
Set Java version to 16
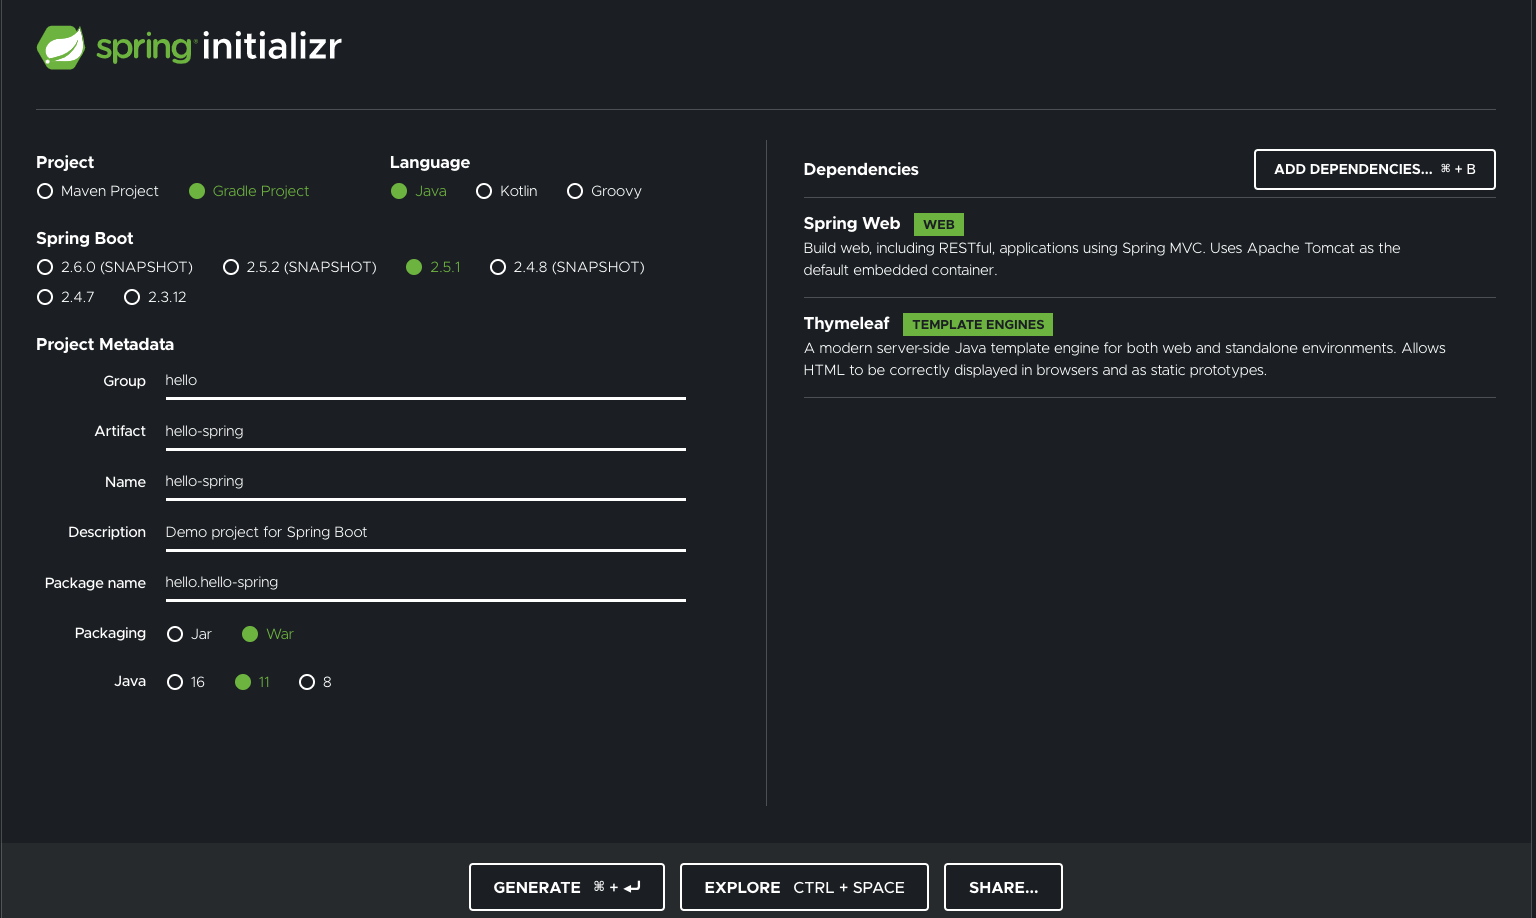tap(175, 682)
